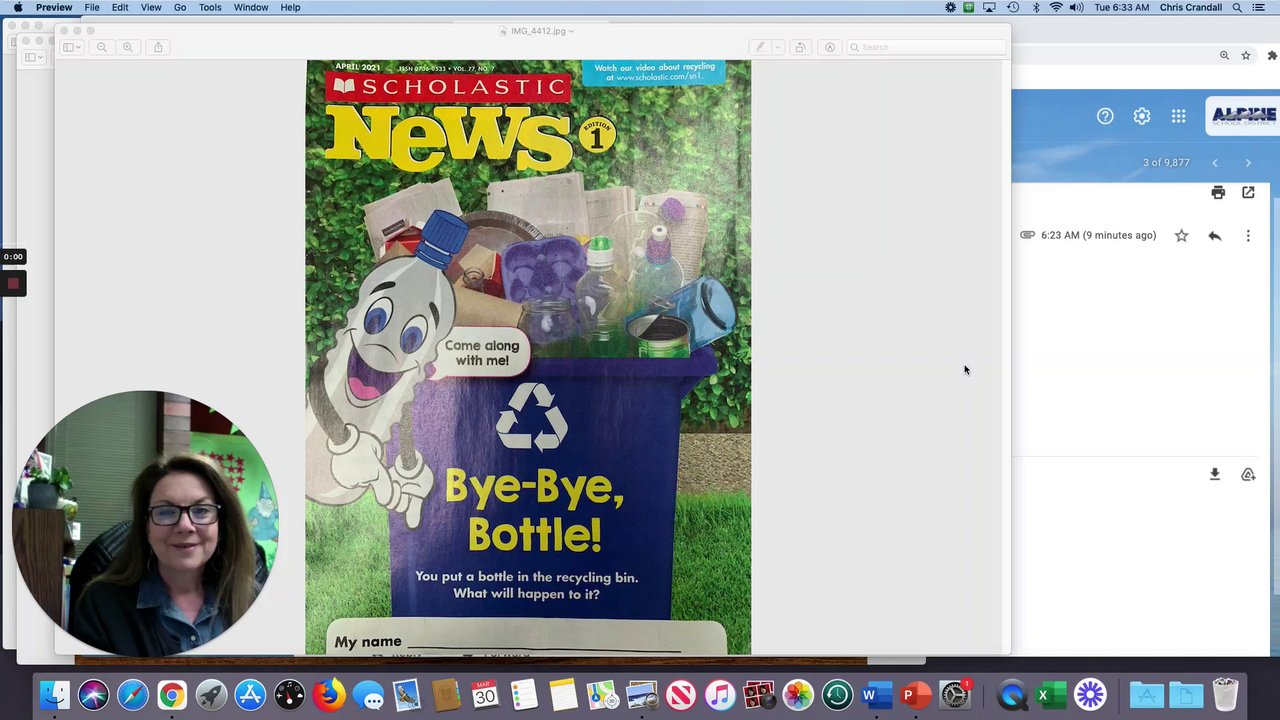The image size is (1280, 720).
Task: Open Chrome's extensions puzzle icon
Action: (x=1272, y=56)
